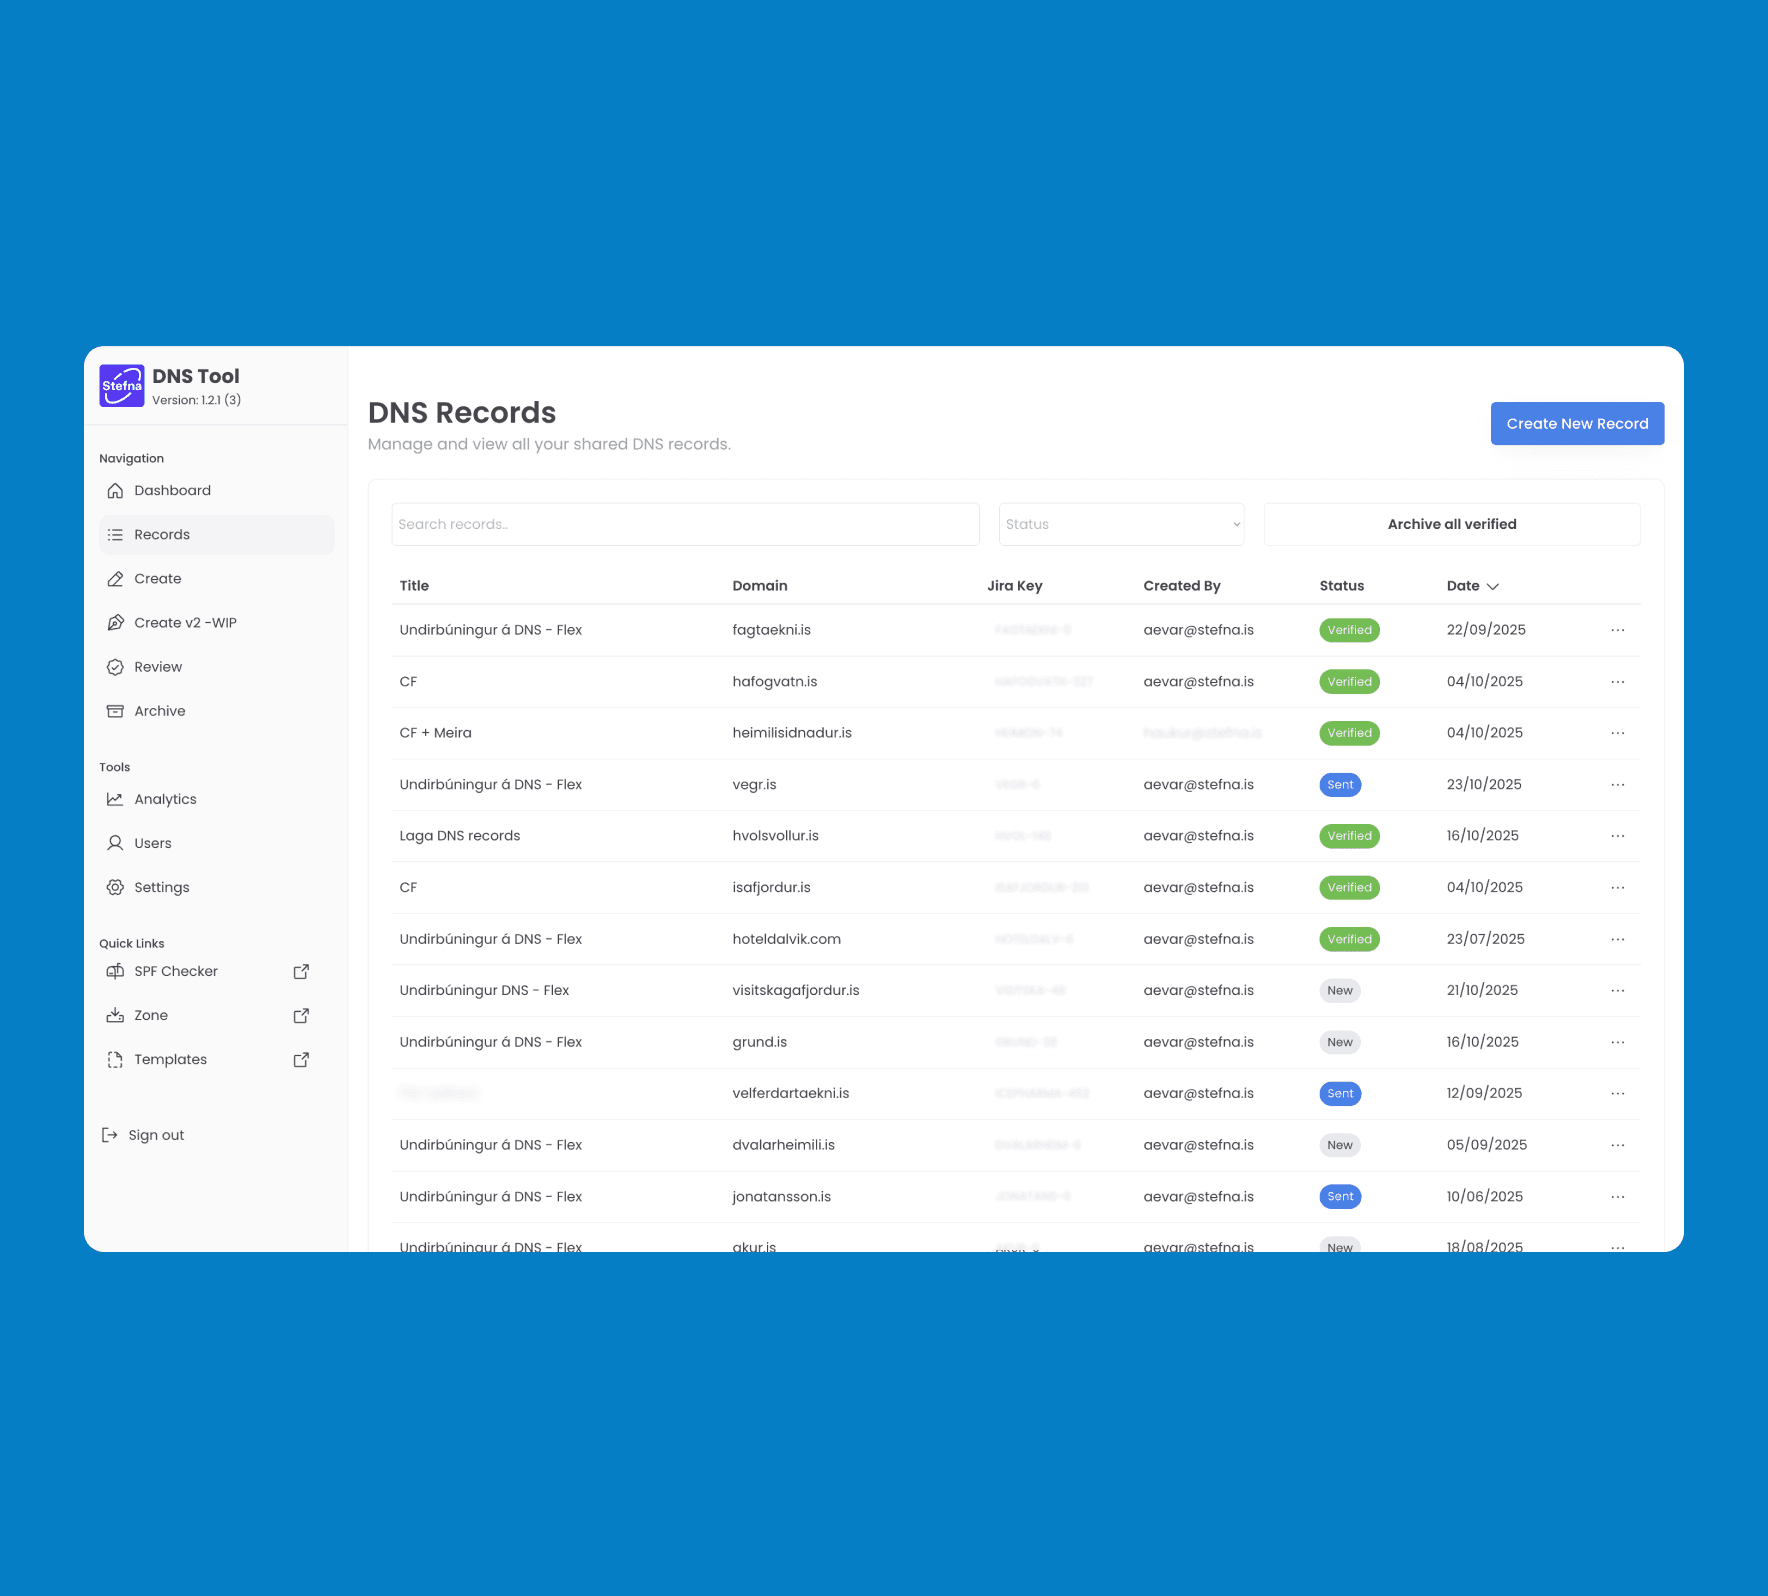Open row menu for grund.is
This screenshot has width=1768, height=1596.
point(1618,1042)
